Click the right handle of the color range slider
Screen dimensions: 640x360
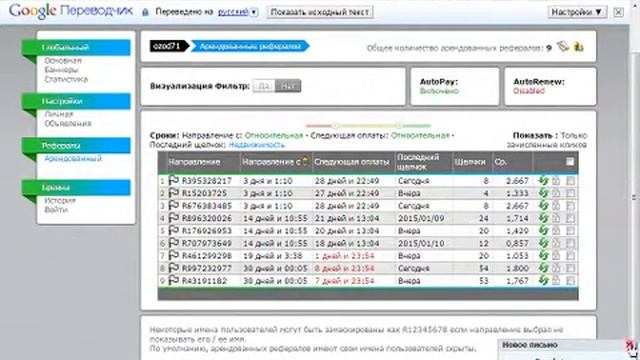(x=399, y=125)
